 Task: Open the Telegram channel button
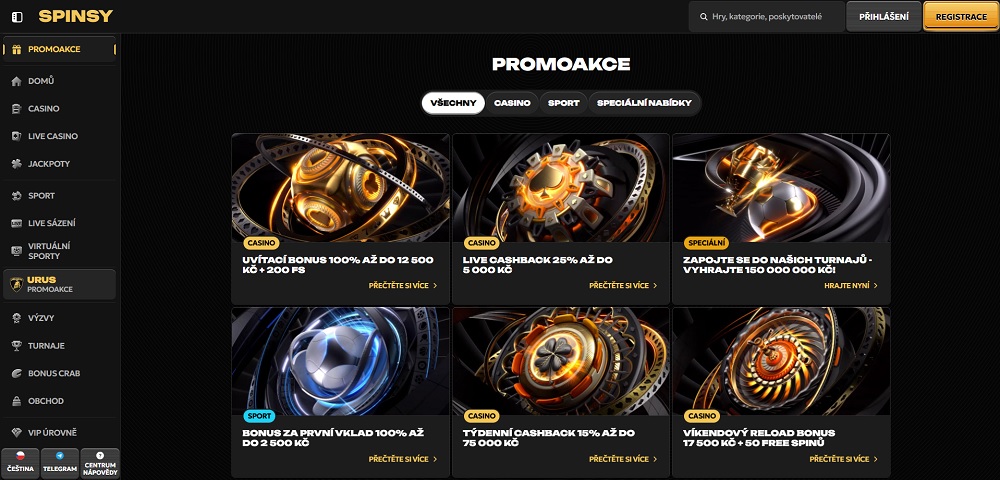pos(60,463)
